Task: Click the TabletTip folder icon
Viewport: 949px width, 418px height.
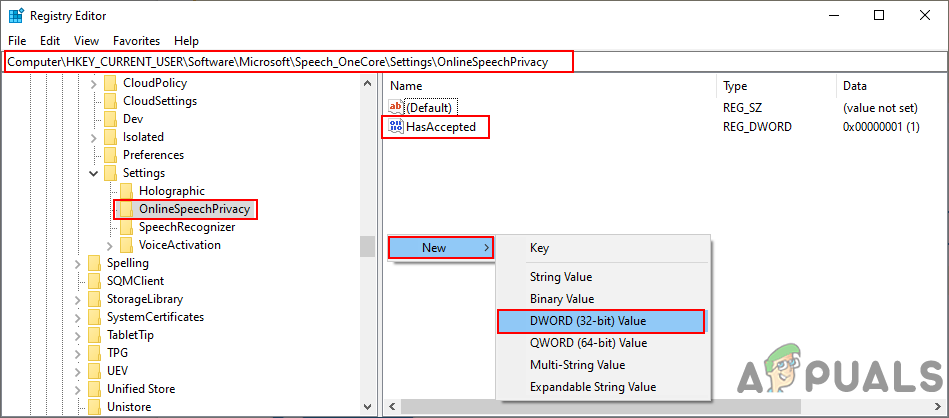Action: coord(94,335)
